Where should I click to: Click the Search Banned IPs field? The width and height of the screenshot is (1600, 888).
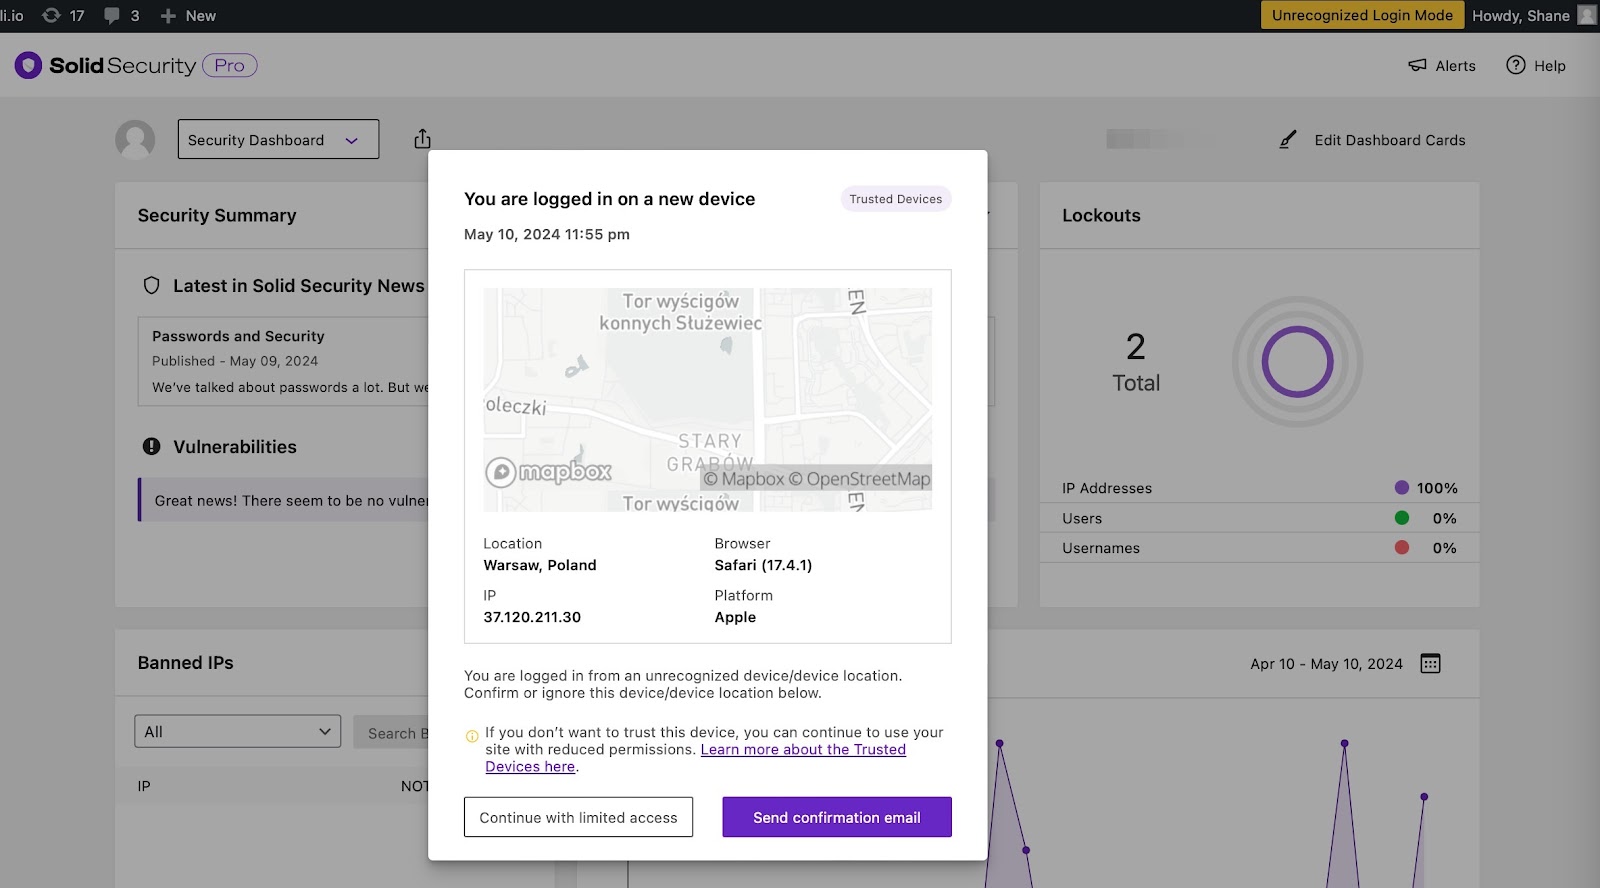pos(392,733)
